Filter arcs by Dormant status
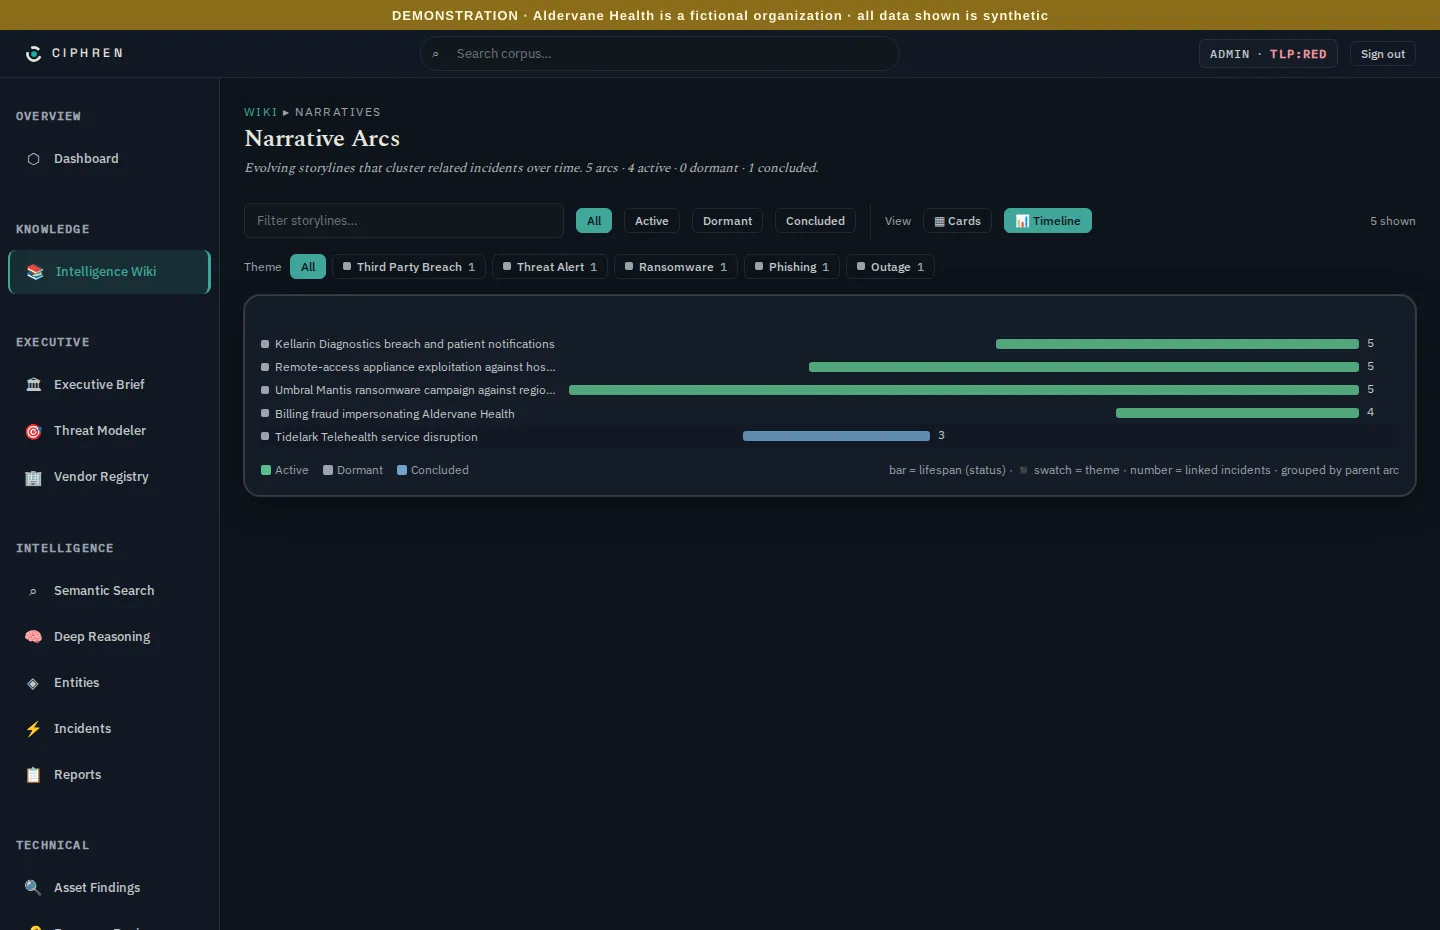The image size is (1440, 930). coord(727,221)
